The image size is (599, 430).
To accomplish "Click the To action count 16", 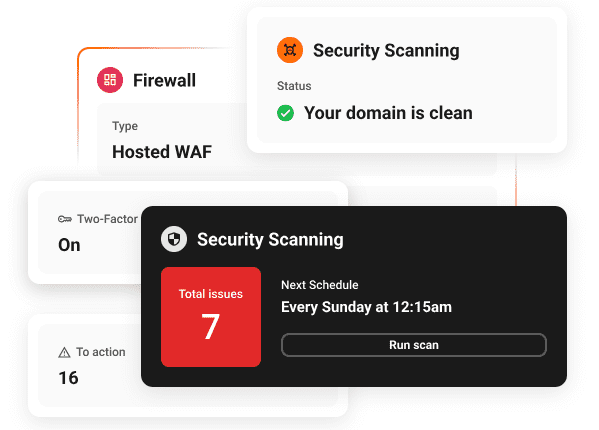I will pos(68,378).
